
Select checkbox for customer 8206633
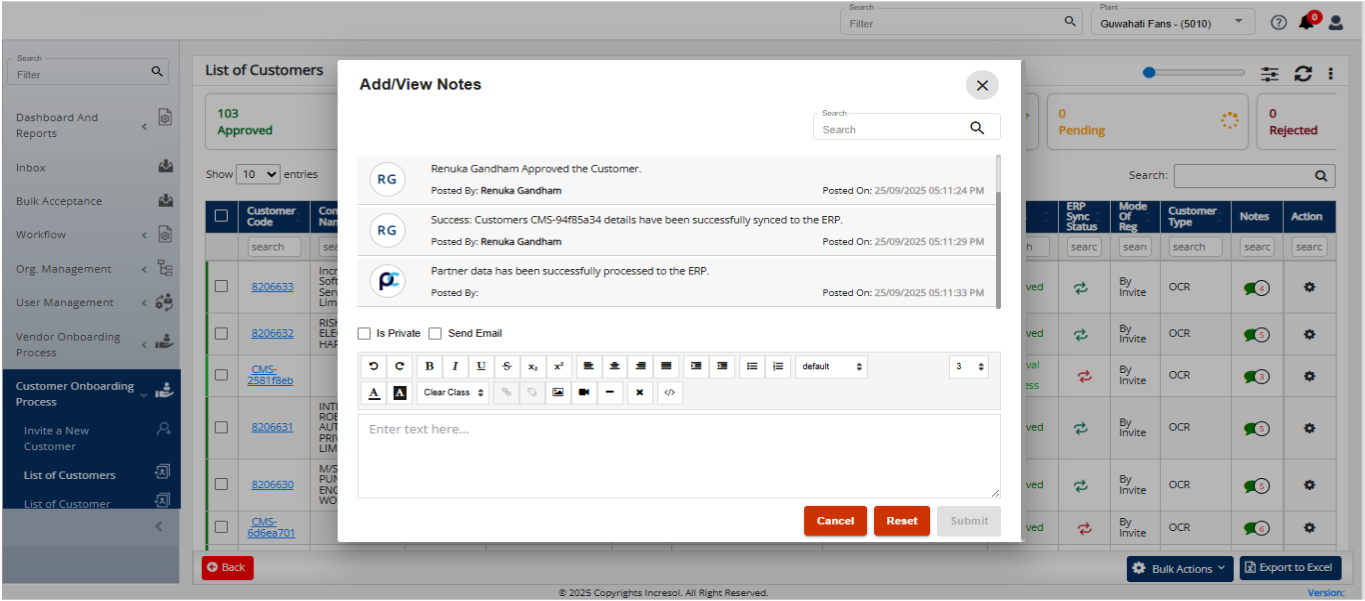222,286
